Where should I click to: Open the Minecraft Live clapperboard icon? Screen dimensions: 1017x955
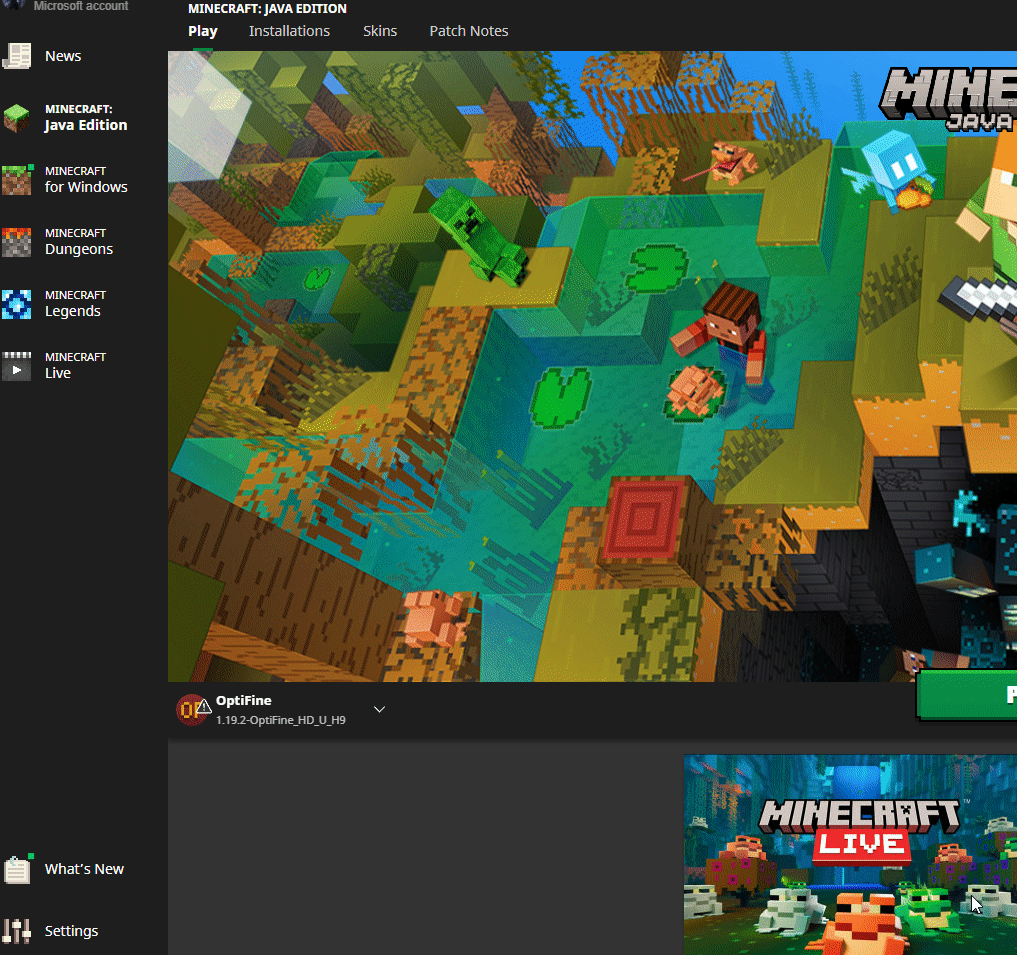click(17, 366)
